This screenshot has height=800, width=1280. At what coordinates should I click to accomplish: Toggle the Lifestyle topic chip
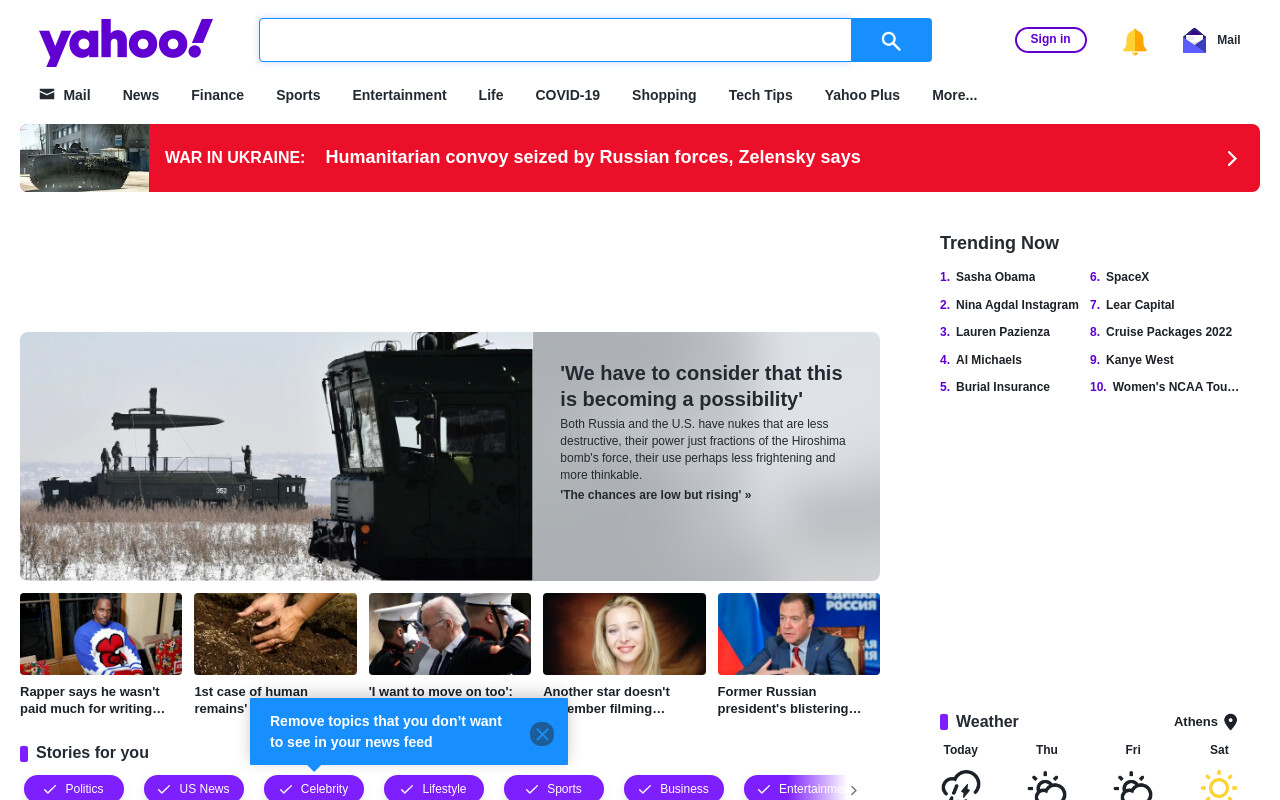coord(434,788)
